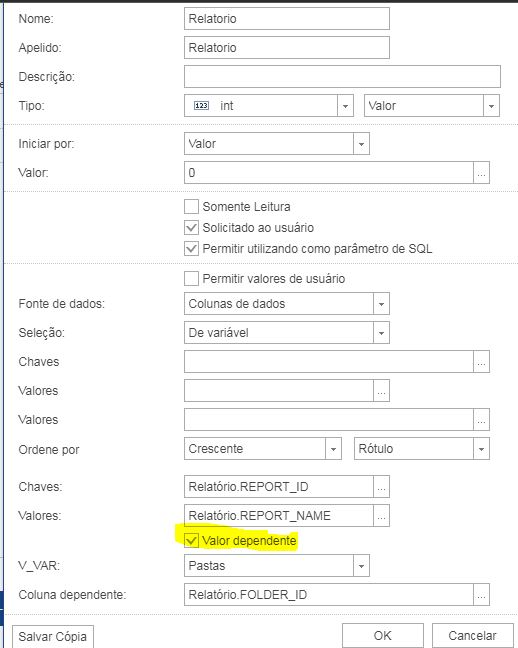This screenshot has height=648, width=518.
Task: Open the ellipsis editor for the upper Chaves field
Action: click(481, 362)
